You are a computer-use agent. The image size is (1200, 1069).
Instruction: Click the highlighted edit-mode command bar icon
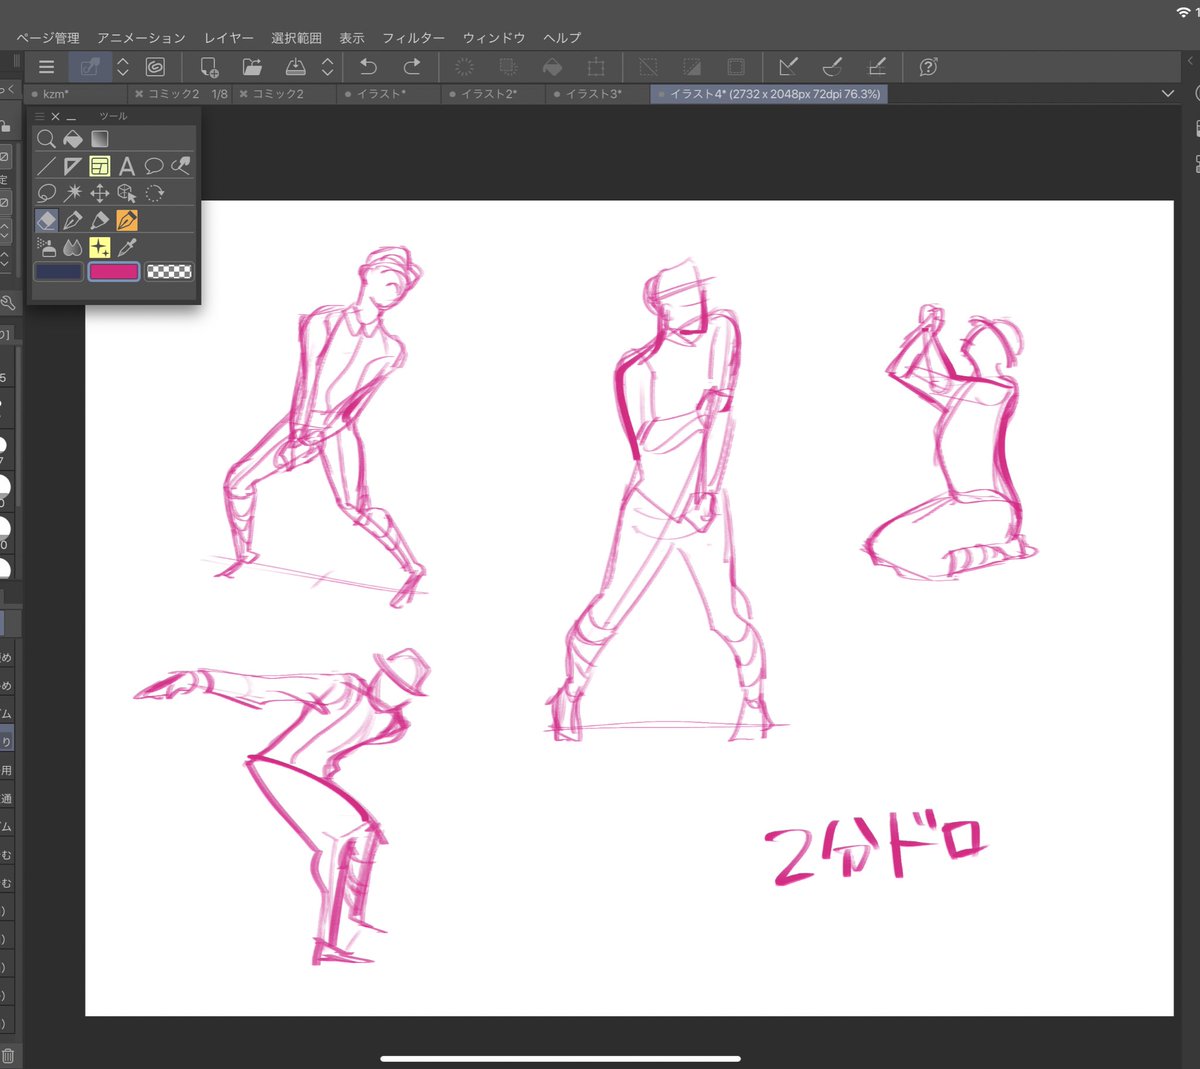tap(90, 67)
